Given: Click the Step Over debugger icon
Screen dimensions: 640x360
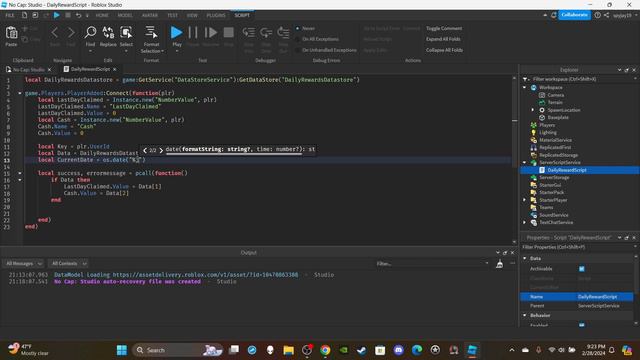Looking at the screenshot, I should pos(266,33).
